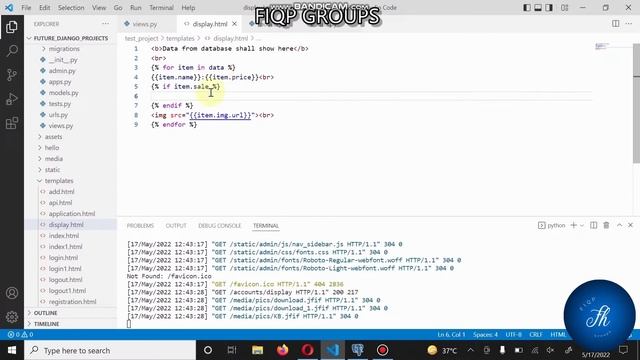This screenshot has height=360, width=640.
Task: Click the templates breadcrumb segment
Action: 180,38
